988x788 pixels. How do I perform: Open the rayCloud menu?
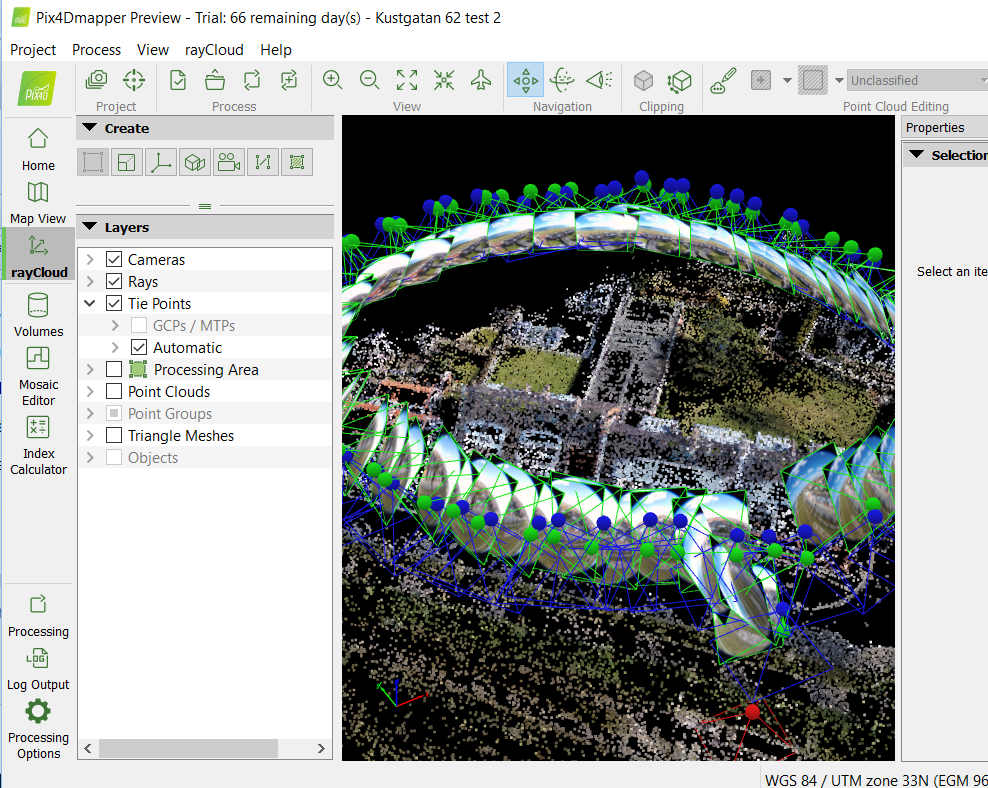tap(214, 50)
